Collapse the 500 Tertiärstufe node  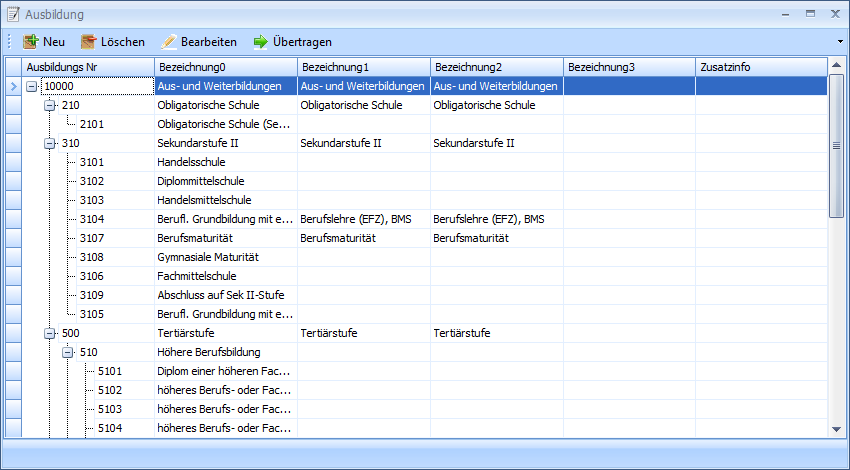50,333
